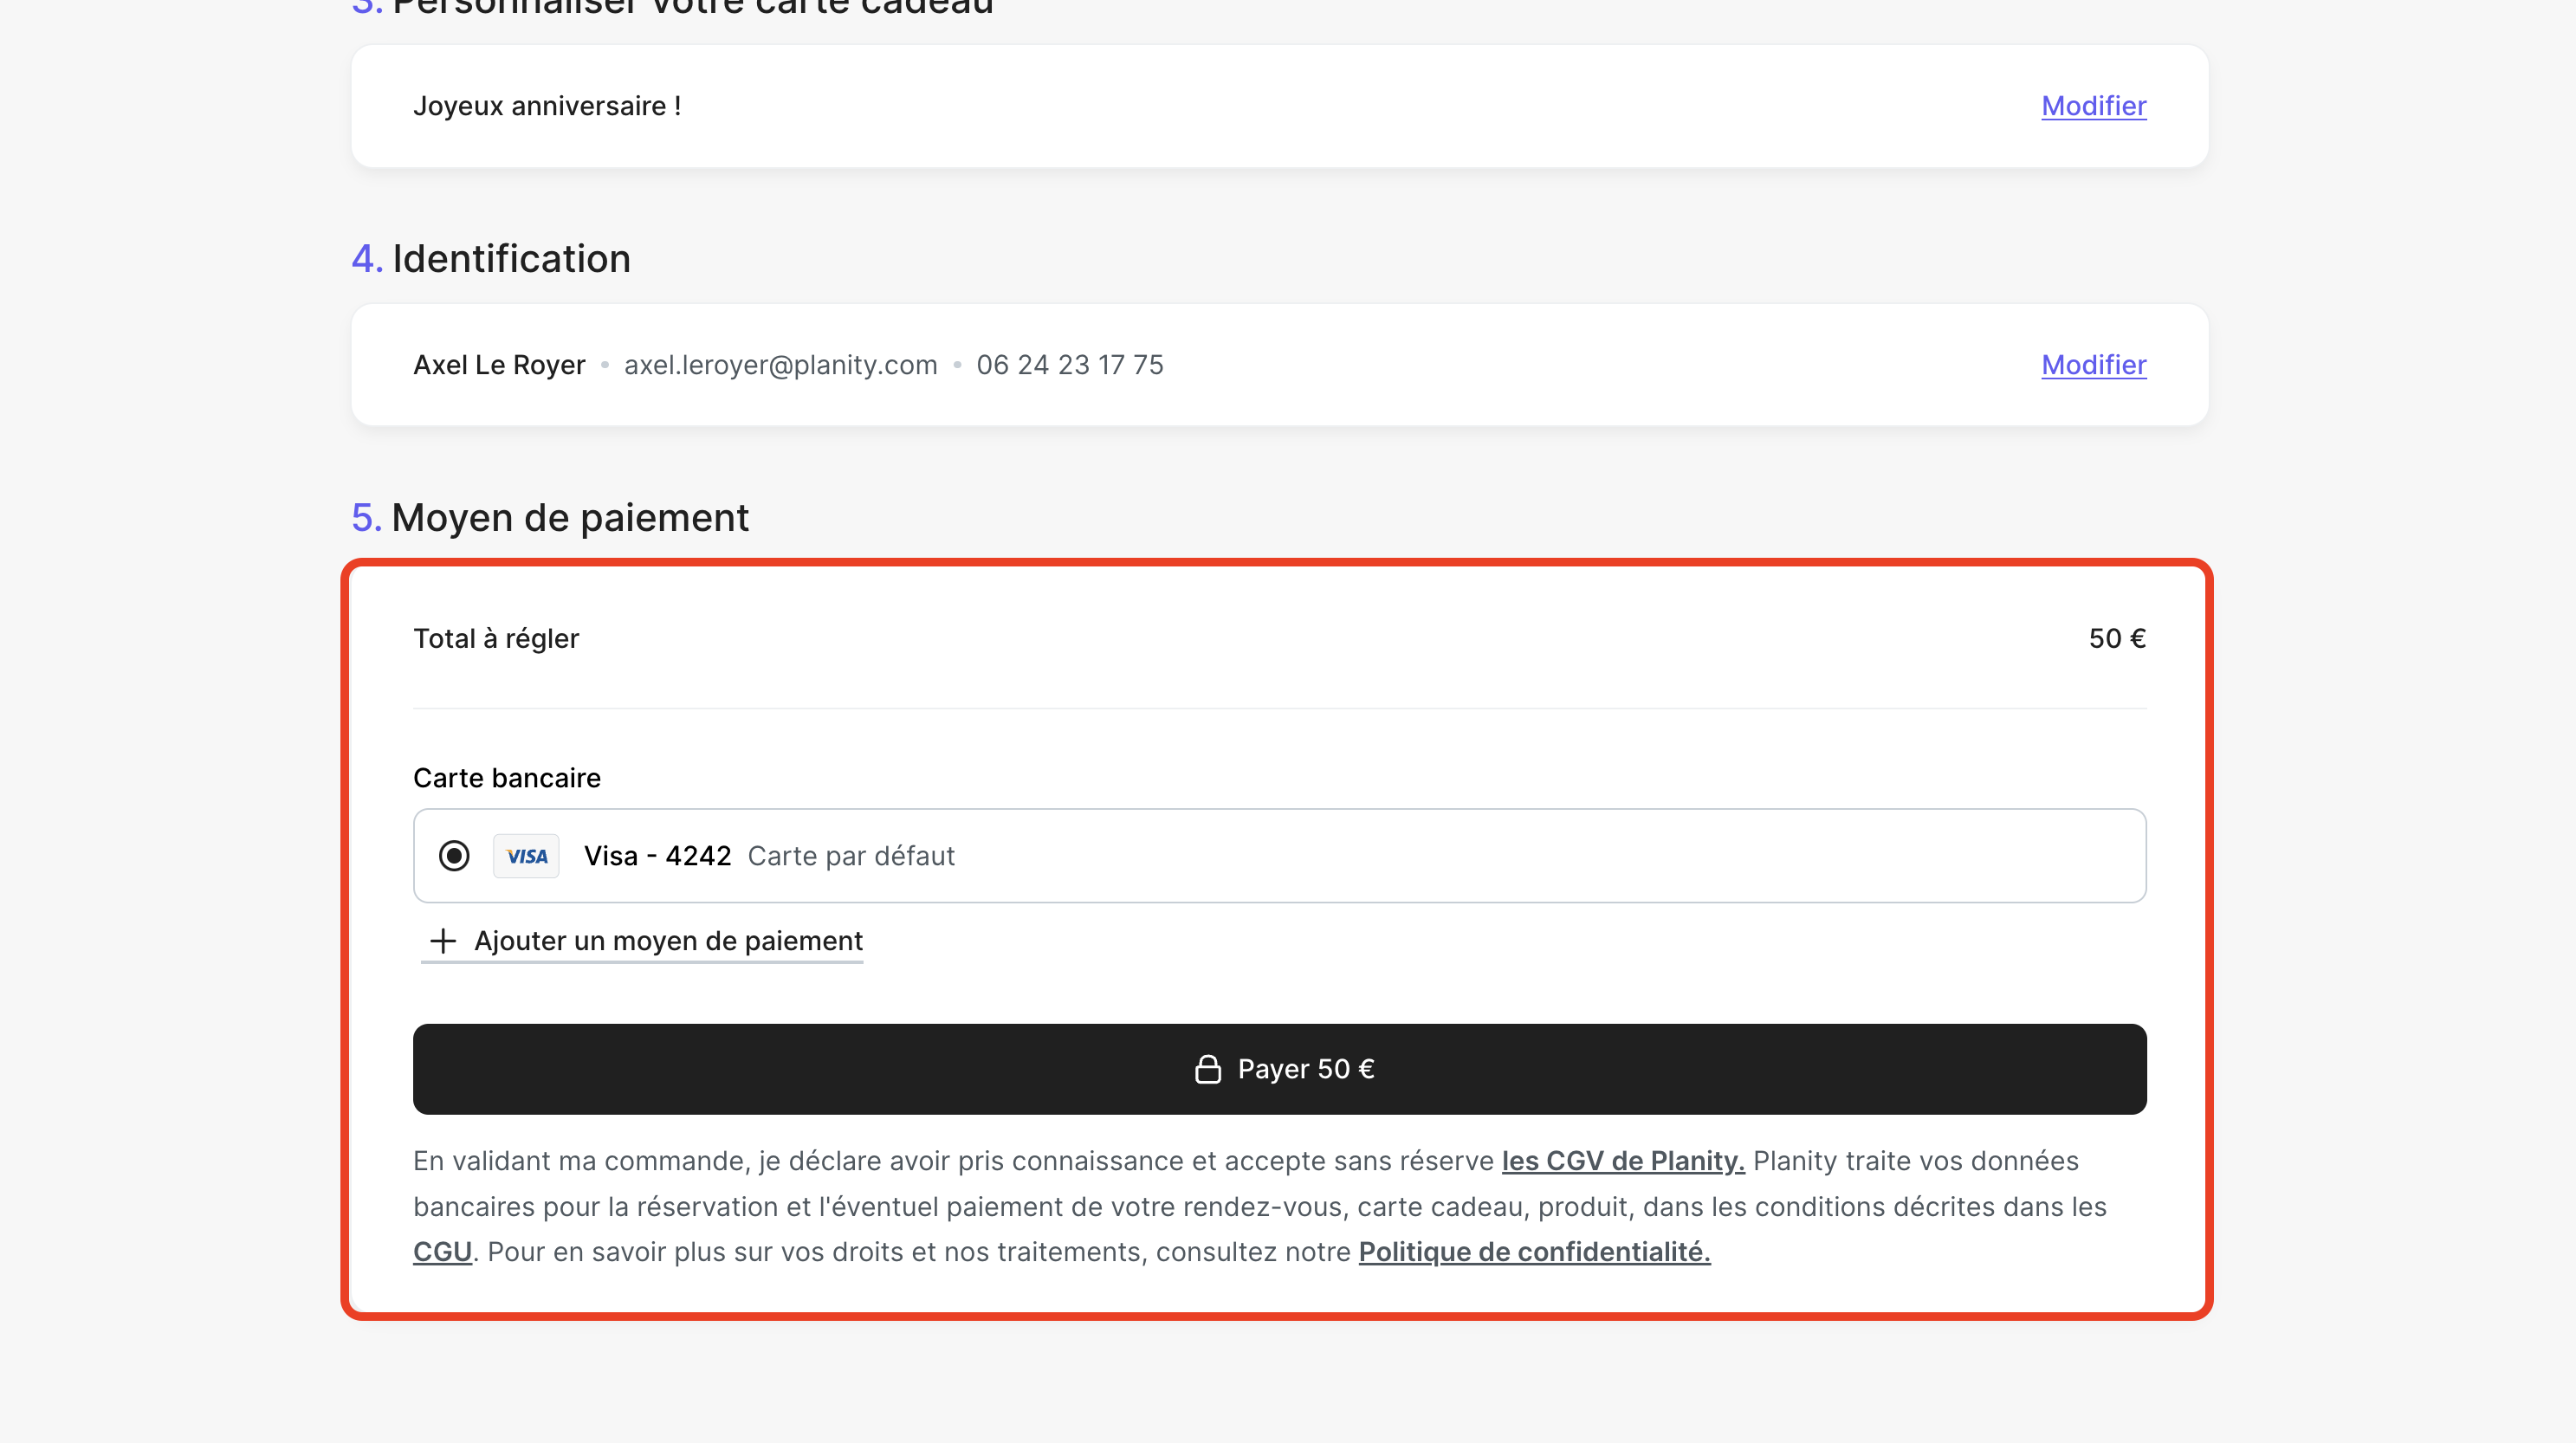Click the 50 € total amount
2576x1443 pixels.
coord(2116,638)
